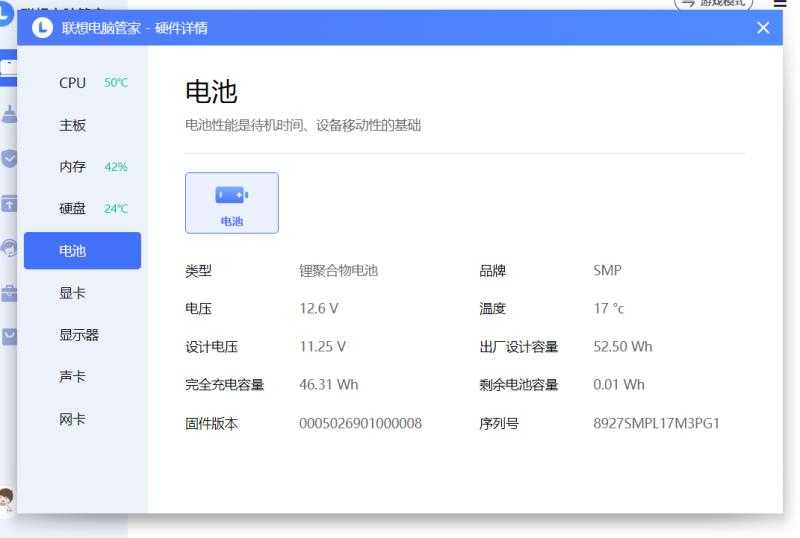Click the memory usage 42% value
This screenshot has width=800, height=538.
click(x=116, y=167)
